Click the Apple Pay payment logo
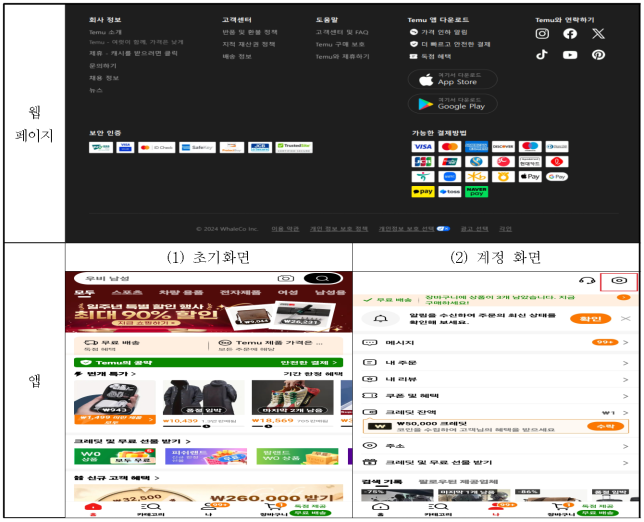This screenshot has height=522, width=644. [530, 177]
